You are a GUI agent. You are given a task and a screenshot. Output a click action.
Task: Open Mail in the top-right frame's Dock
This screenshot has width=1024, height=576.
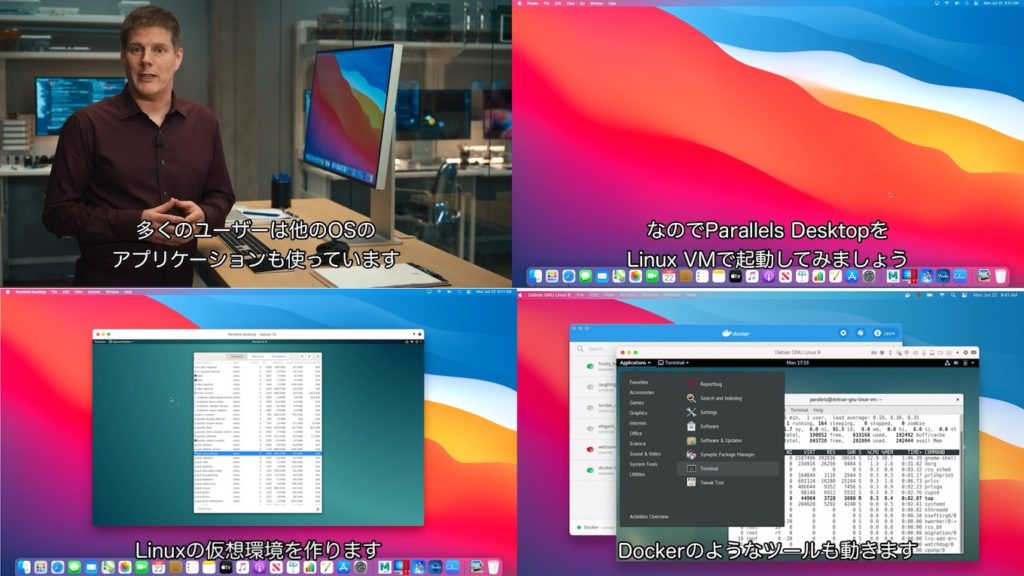point(601,276)
